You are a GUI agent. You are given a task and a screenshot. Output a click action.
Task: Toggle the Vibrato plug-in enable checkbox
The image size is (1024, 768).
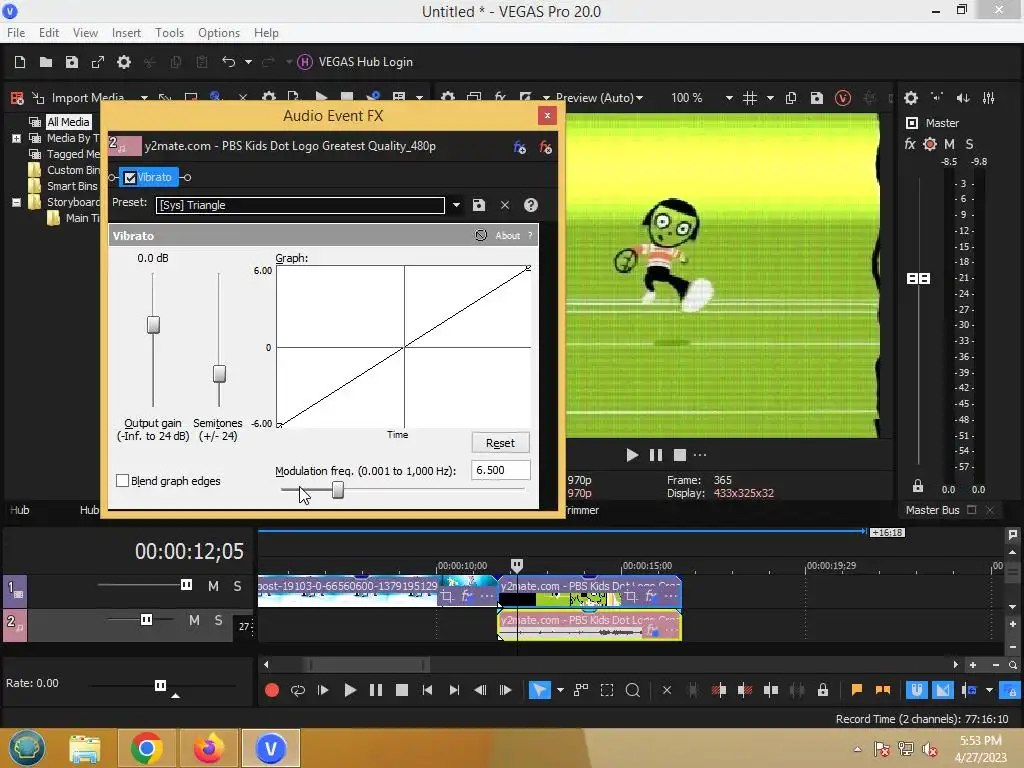[x=130, y=178]
